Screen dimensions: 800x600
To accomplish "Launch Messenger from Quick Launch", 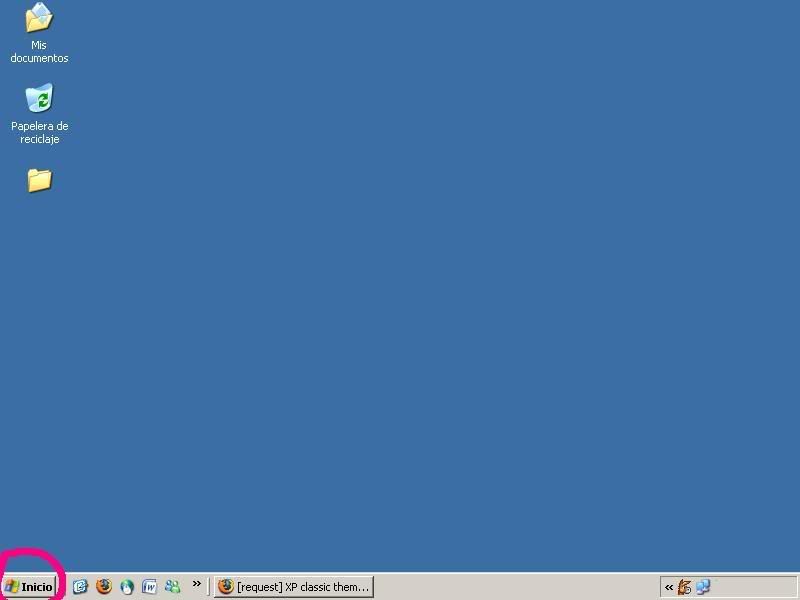I will point(172,587).
